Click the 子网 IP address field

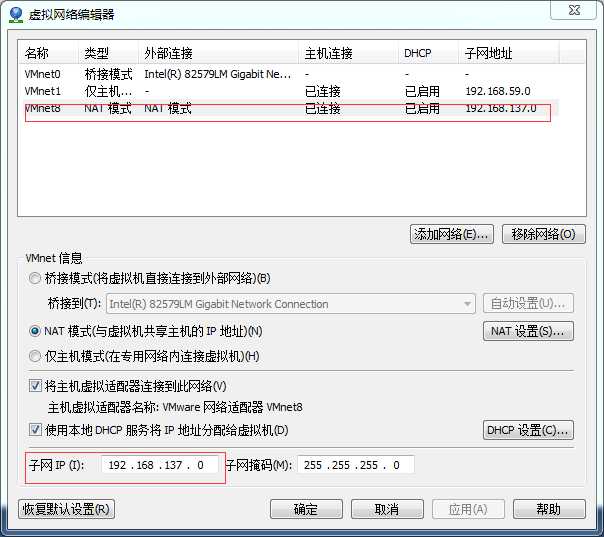tap(159, 465)
